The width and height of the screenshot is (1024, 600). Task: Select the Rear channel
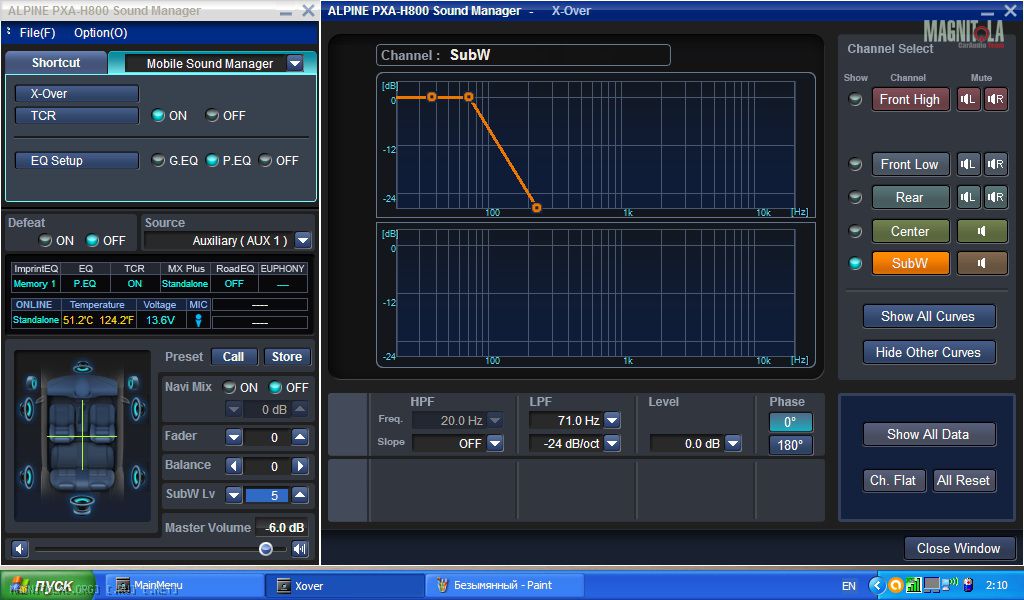[910, 197]
